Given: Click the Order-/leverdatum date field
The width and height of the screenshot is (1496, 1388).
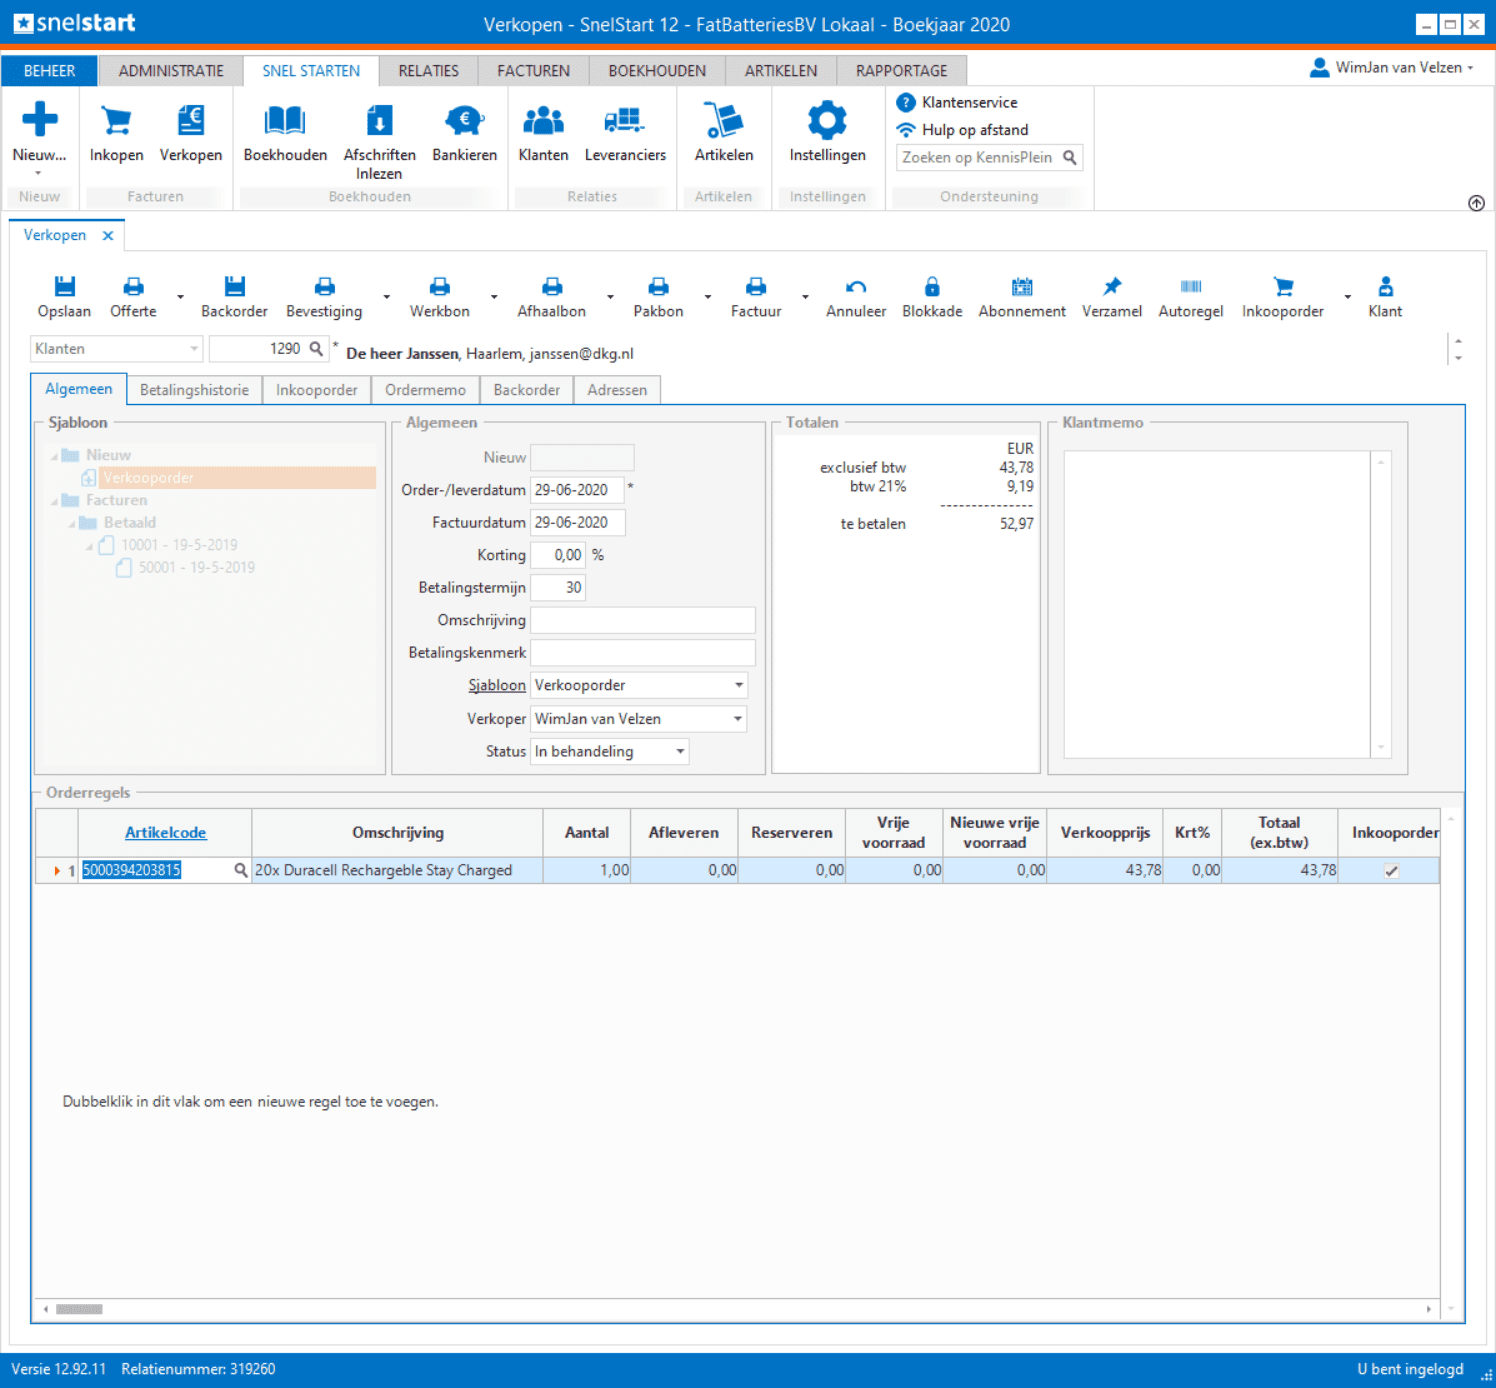Looking at the screenshot, I should [x=577, y=490].
